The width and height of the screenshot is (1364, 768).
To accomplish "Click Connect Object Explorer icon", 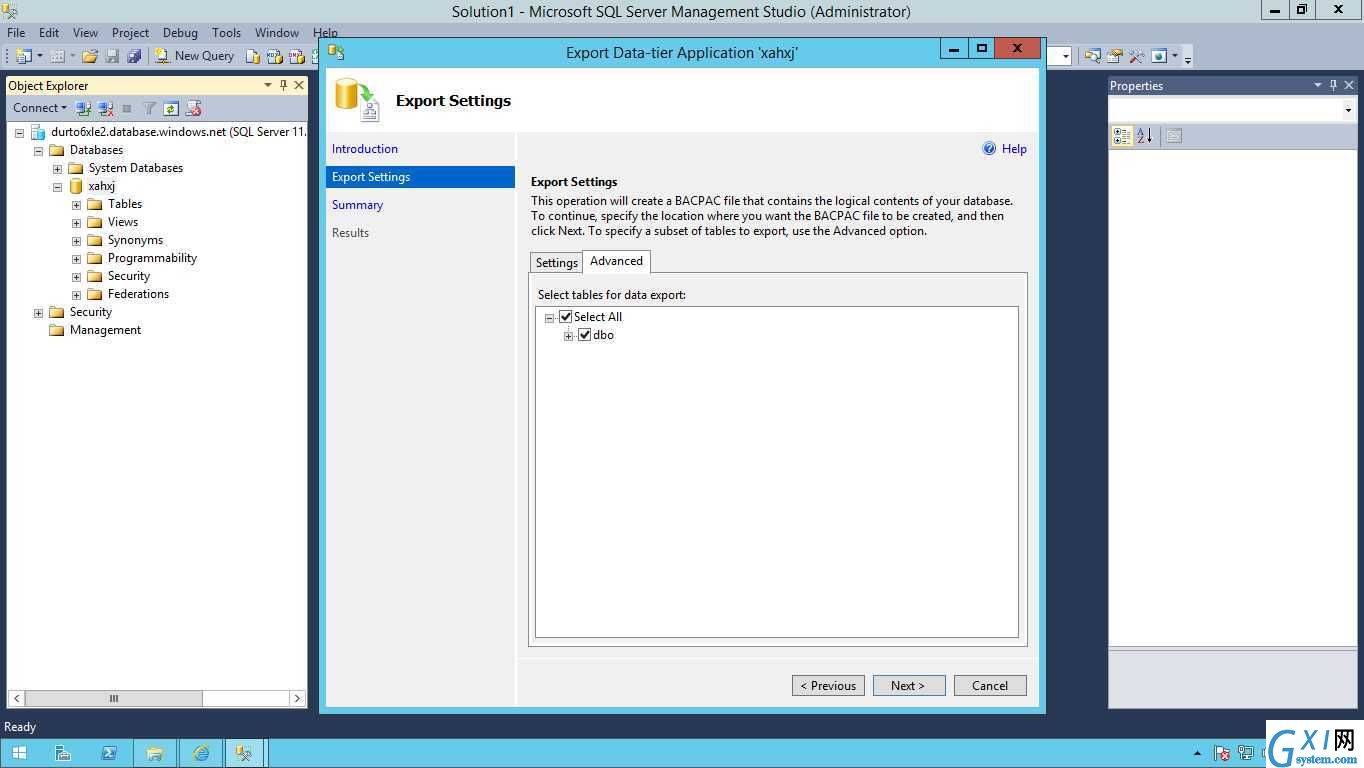I will coord(83,108).
